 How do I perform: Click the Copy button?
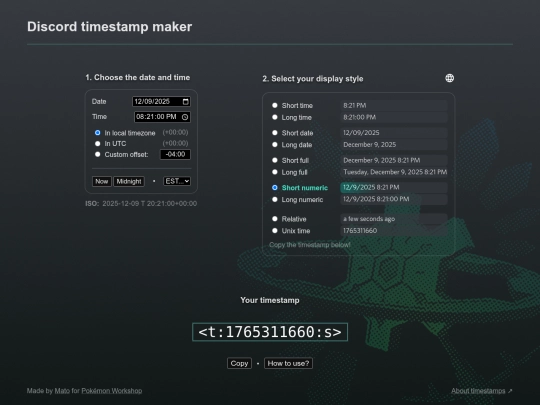239,363
